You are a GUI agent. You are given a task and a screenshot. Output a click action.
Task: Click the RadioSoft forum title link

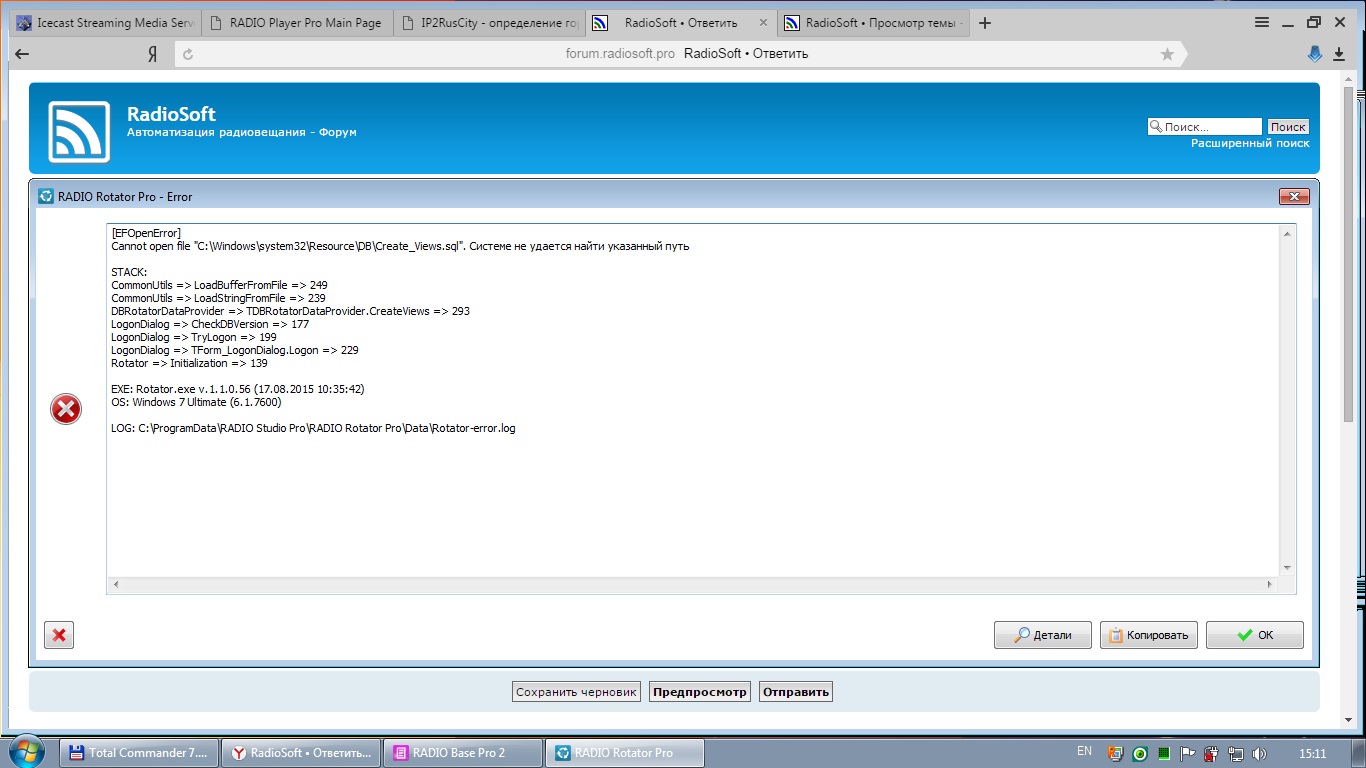171,114
